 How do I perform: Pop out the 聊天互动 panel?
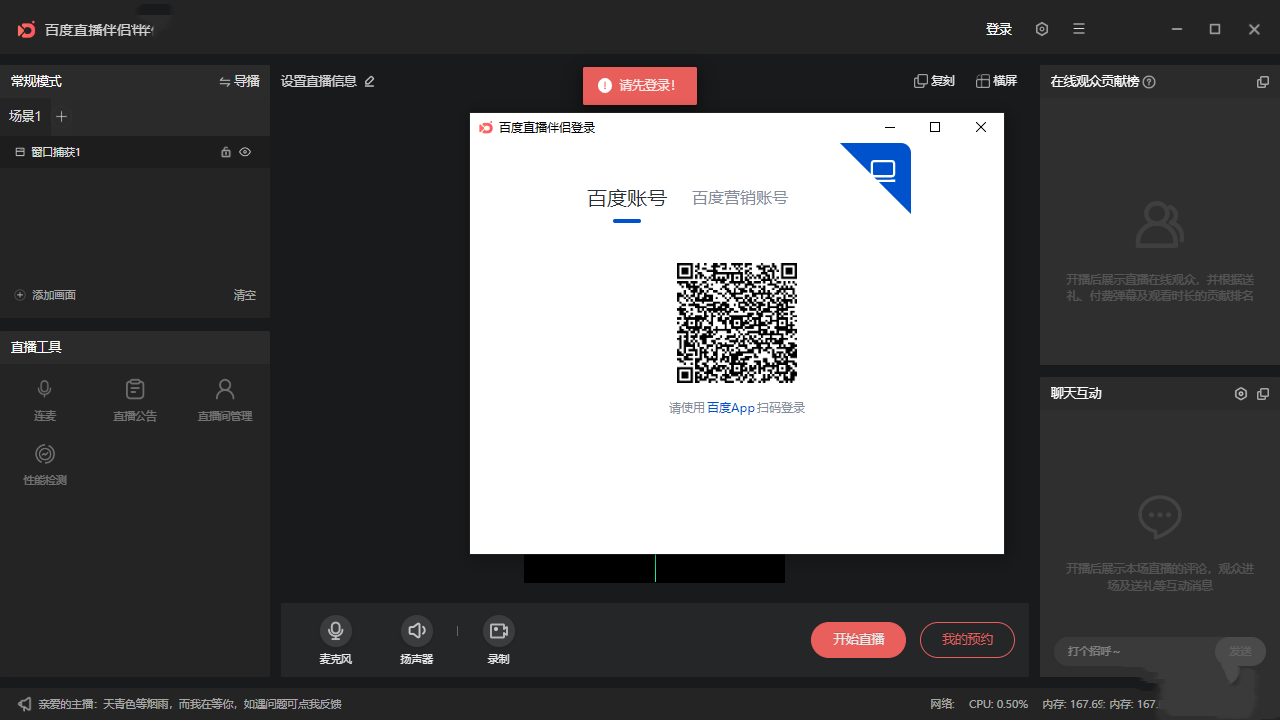[x=1263, y=394]
